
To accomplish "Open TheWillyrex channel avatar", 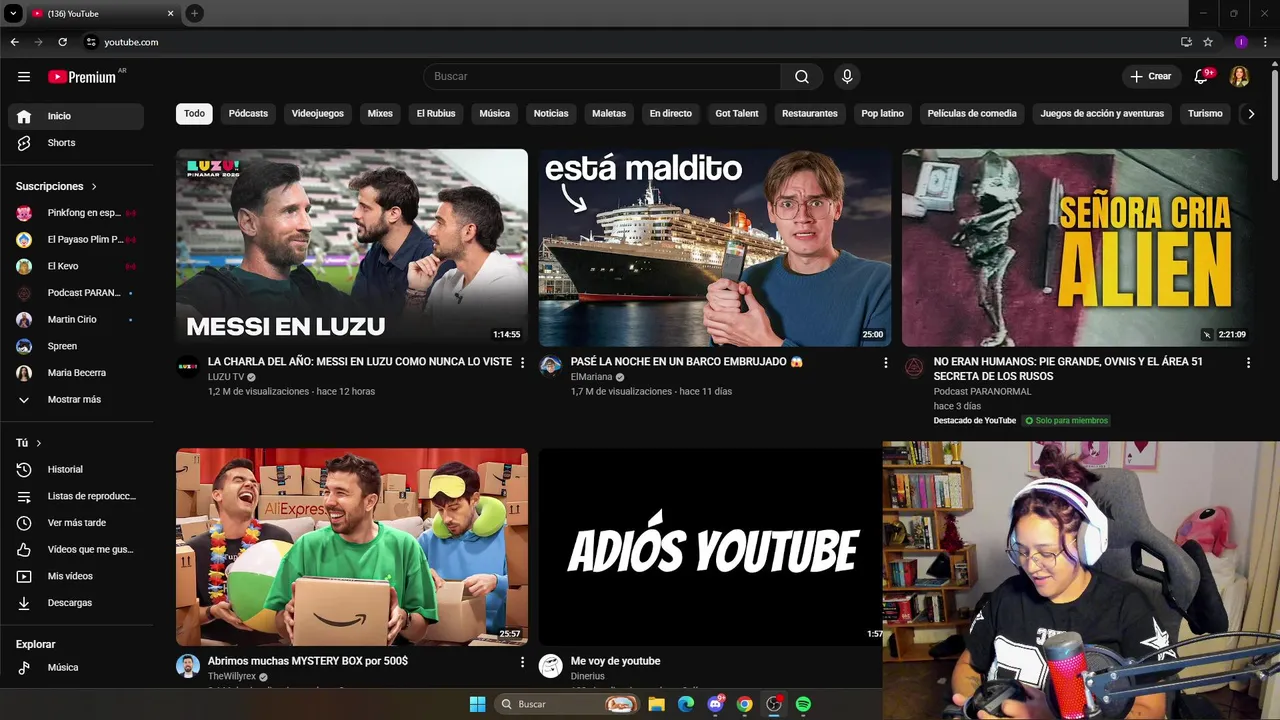I will (188, 666).
